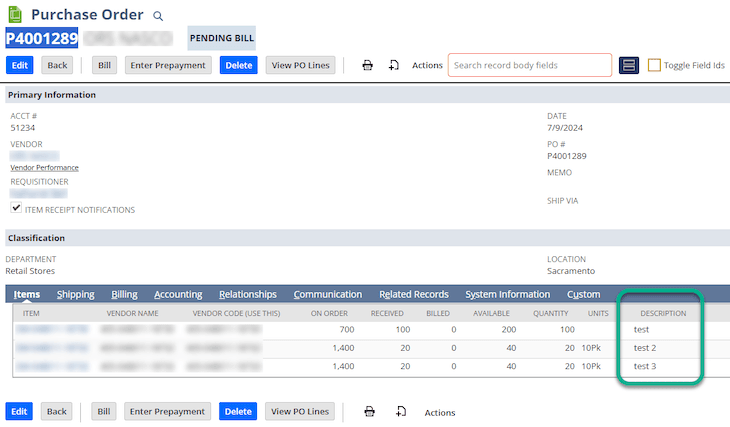
Task: Uncheck Item Receipt Notifications checkbox
Action: pos(16,208)
